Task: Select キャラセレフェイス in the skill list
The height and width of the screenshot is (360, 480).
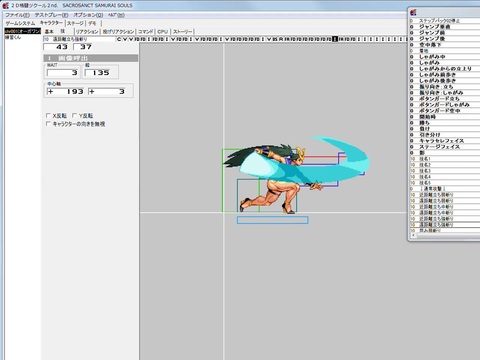Action: point(441,141)
